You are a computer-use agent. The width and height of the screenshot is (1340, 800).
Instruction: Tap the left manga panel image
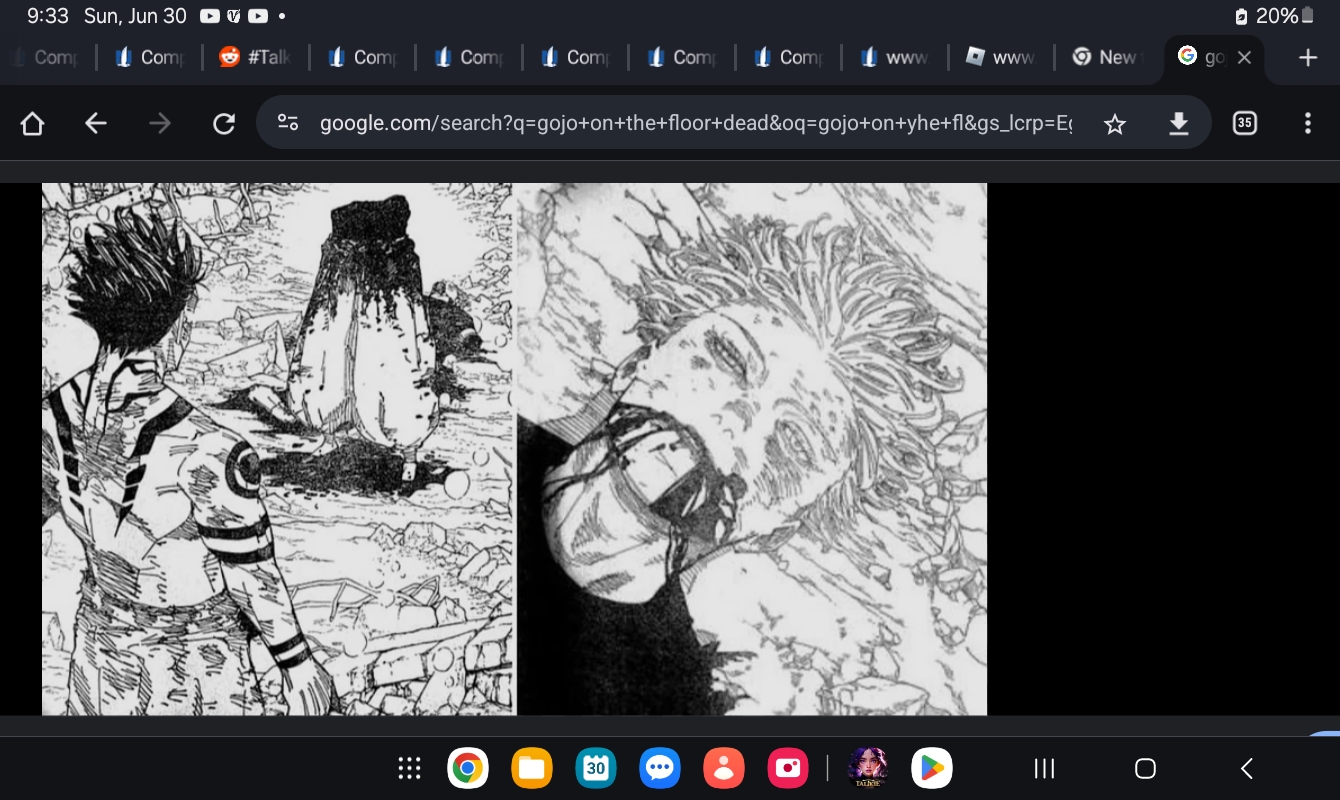tap(277, 448)
